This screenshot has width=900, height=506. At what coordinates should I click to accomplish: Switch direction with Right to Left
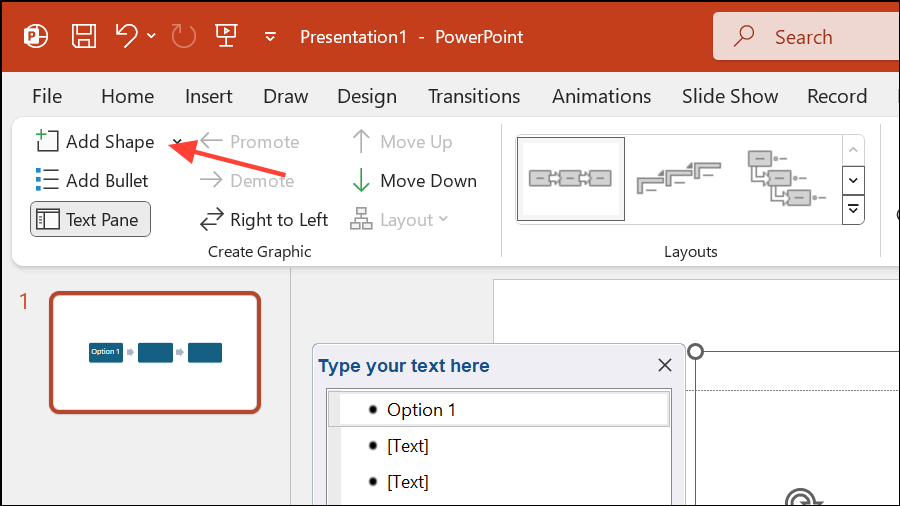pyautogui.click(x=264, y=220)
